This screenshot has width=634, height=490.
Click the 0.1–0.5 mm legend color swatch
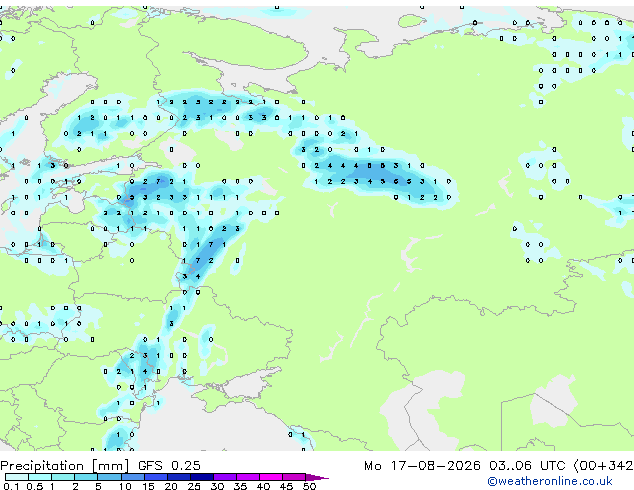[17, 477]
